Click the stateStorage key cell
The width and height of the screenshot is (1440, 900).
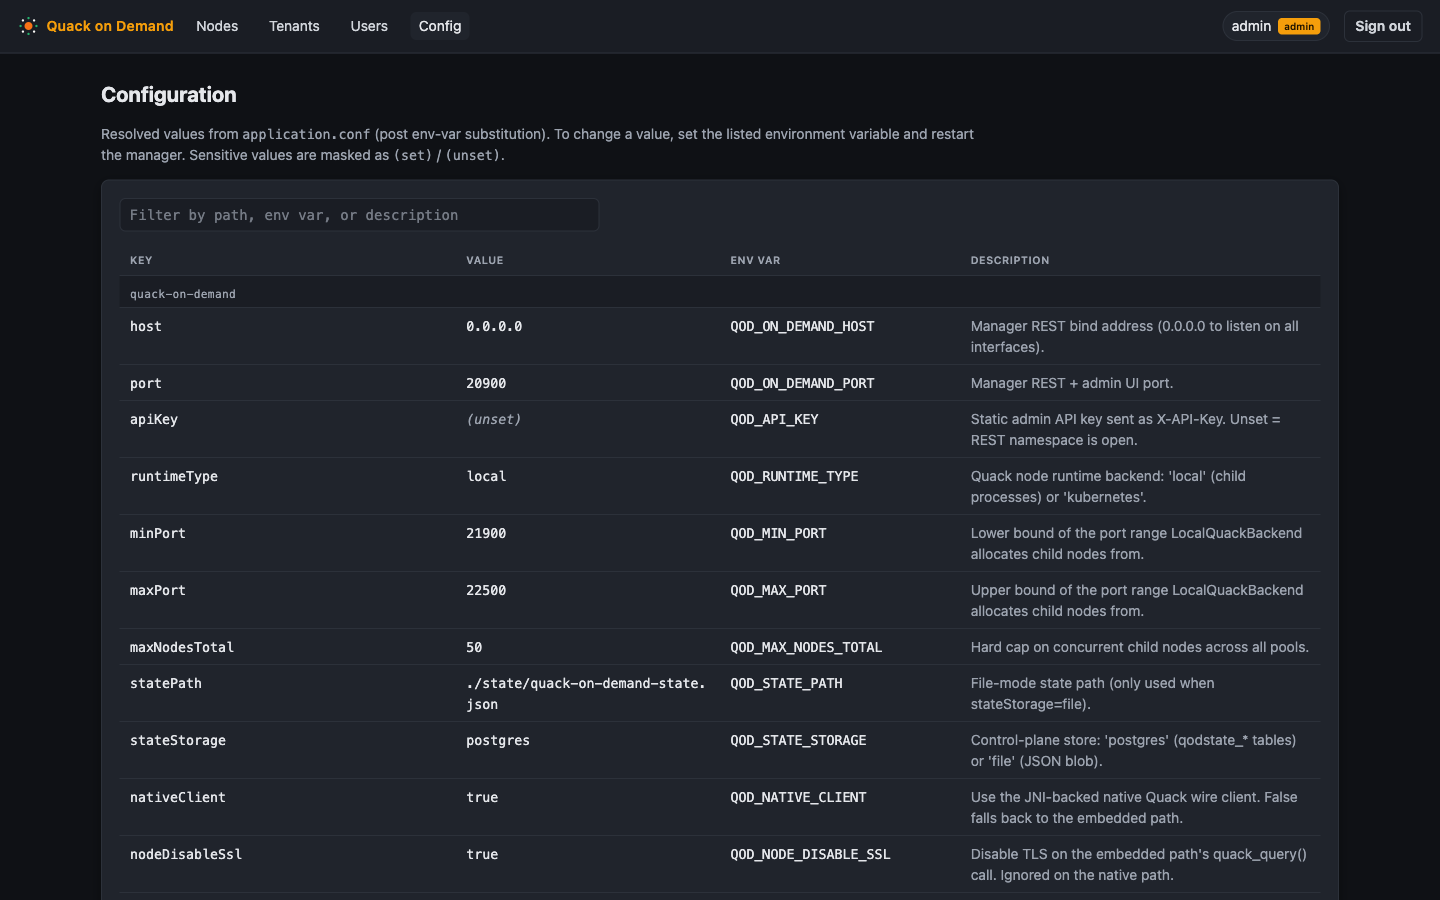(178, 740)
